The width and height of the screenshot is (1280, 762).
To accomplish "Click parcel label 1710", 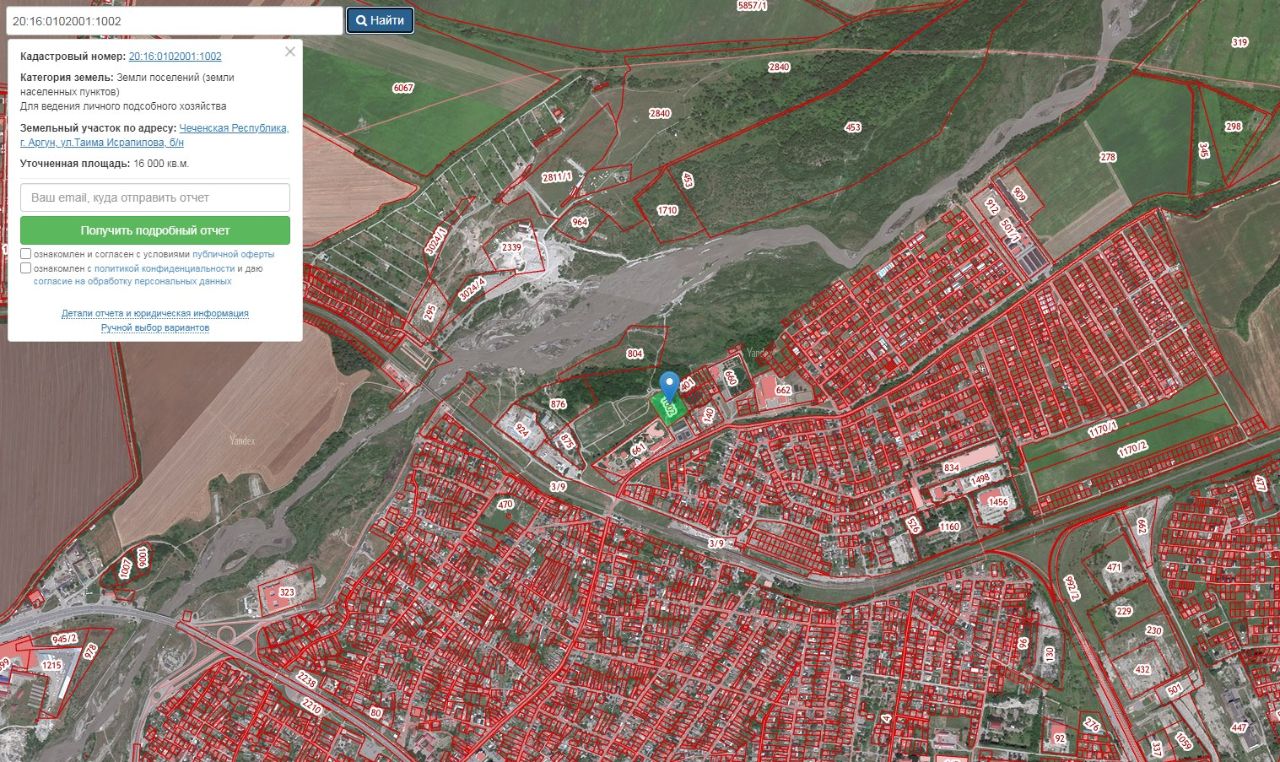I will click(x=667, y=210).
